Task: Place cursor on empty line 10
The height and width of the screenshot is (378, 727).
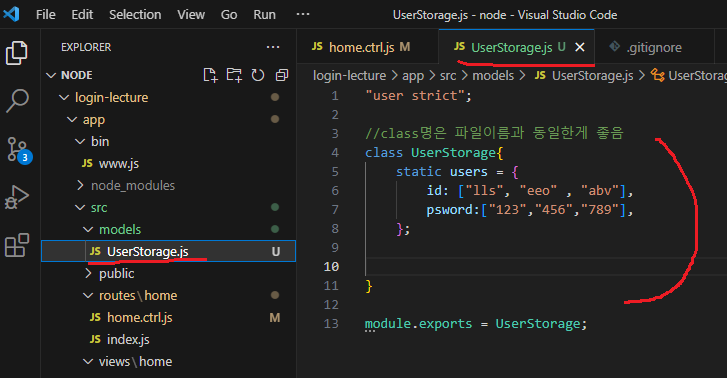Action: (546, 267)
